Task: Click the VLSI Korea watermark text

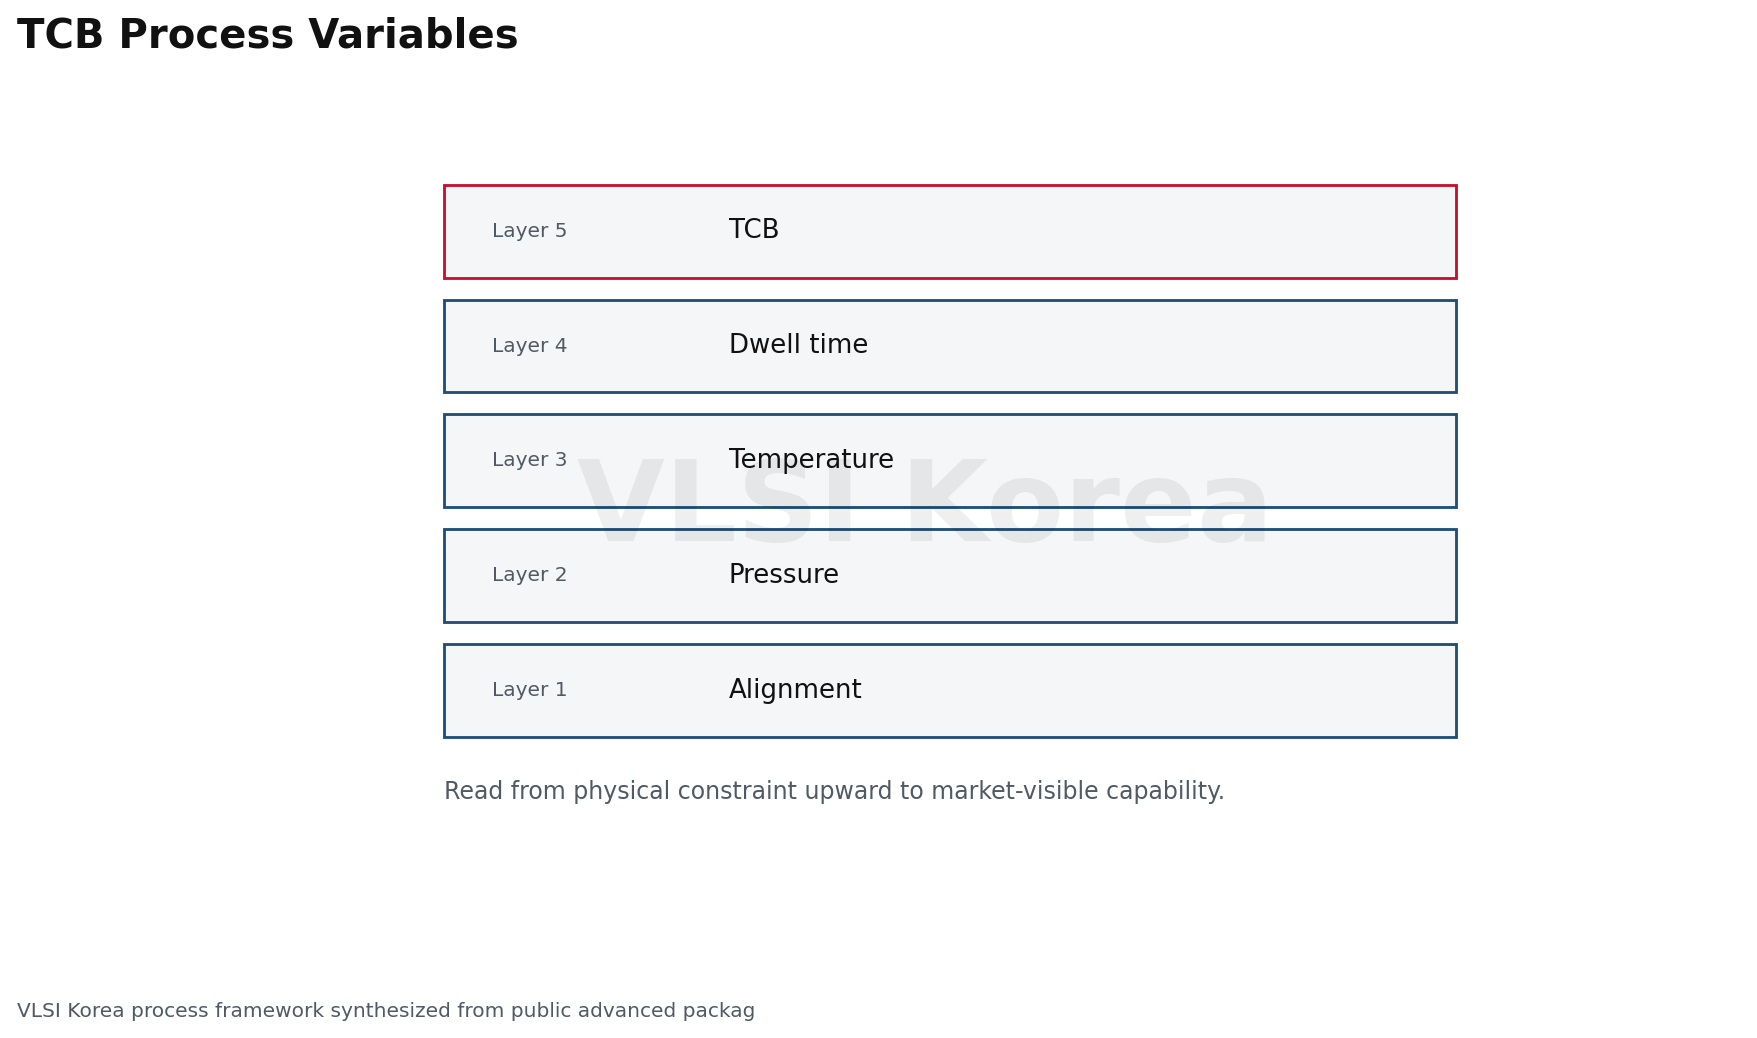Action: point(924,504)
